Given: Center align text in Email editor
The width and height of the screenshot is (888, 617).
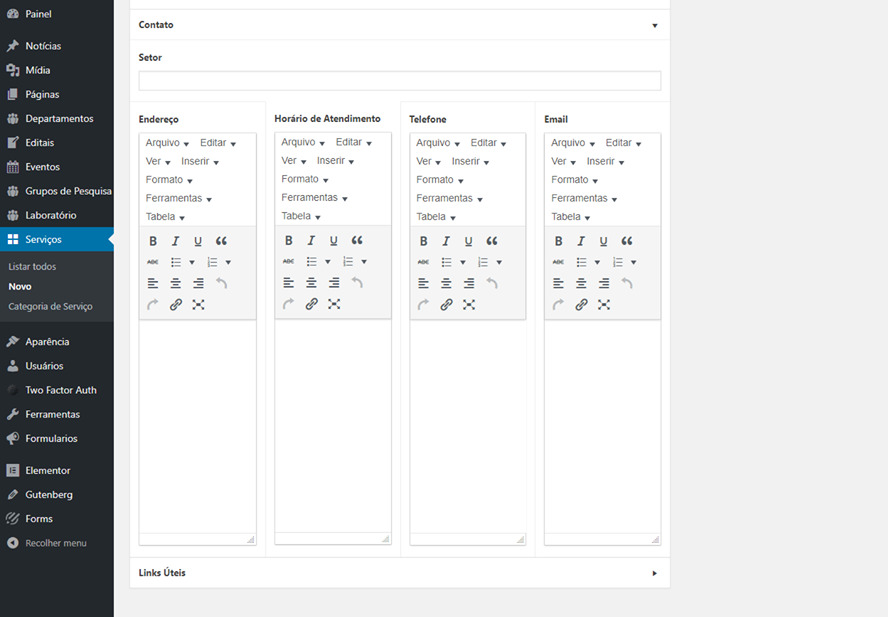Looking at the screenshot, I should pyautogui.click(x=581, y=283).
